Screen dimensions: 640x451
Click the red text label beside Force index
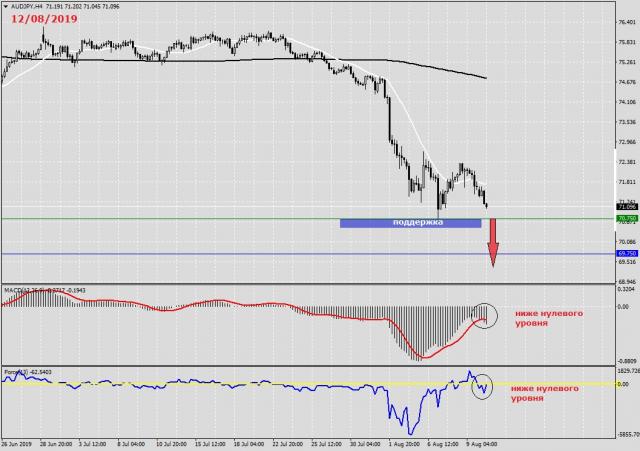click(x=545, y=392)
